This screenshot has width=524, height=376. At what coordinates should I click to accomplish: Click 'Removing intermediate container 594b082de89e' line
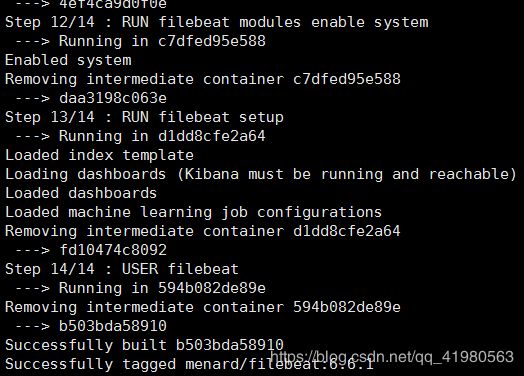point(203,307)
